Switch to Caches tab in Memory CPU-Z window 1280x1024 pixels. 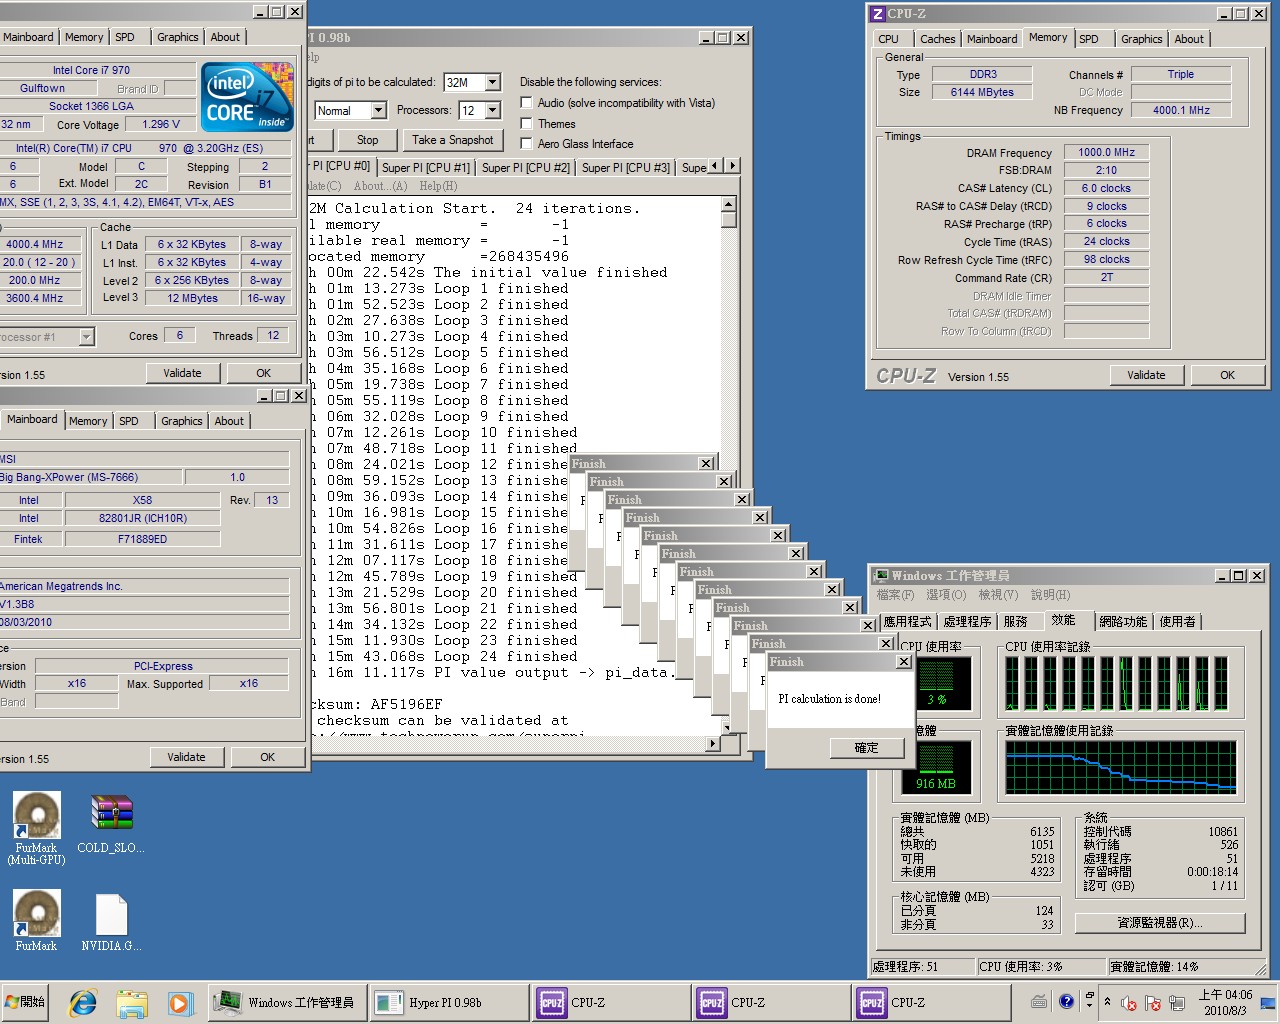point(938,39)
